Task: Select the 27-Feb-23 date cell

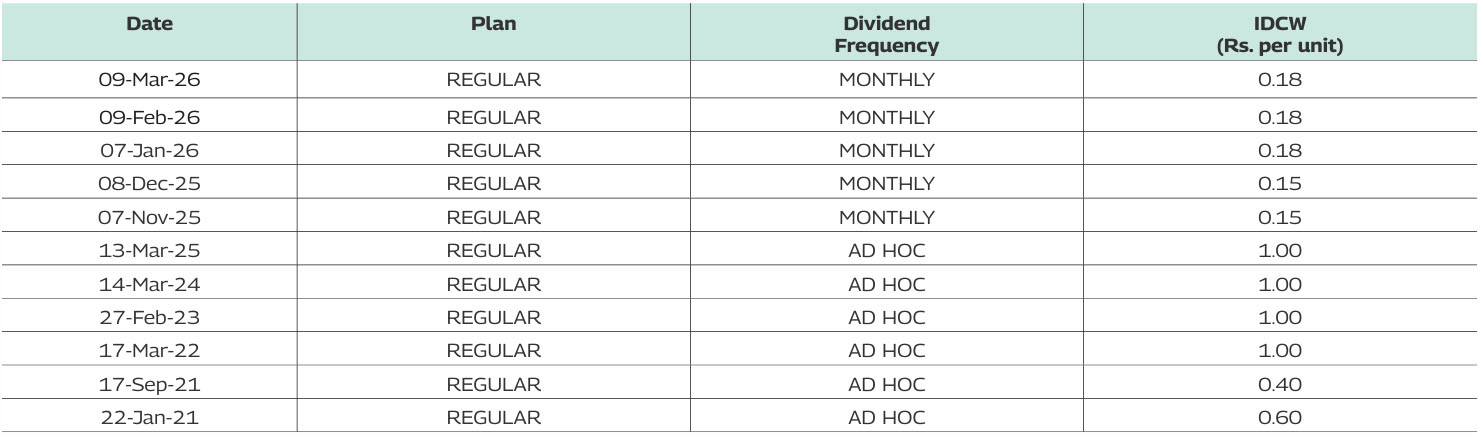Action: 149,318
